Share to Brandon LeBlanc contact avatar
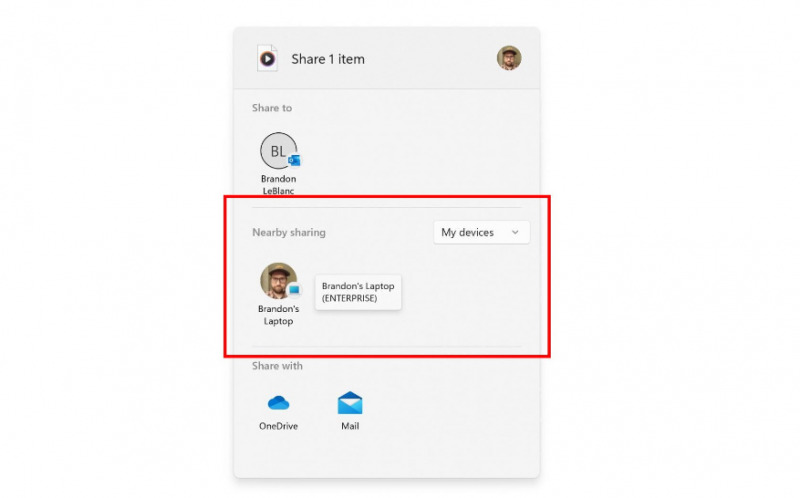Screen dimensions: 800x498 coord(278,151)
